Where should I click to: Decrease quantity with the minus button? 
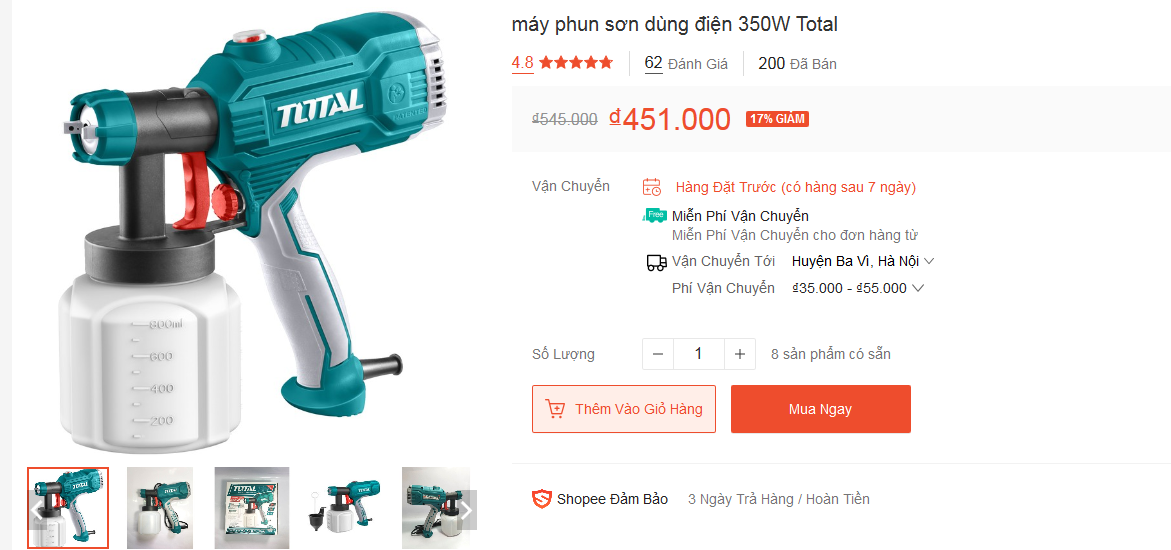pos(658,354)
